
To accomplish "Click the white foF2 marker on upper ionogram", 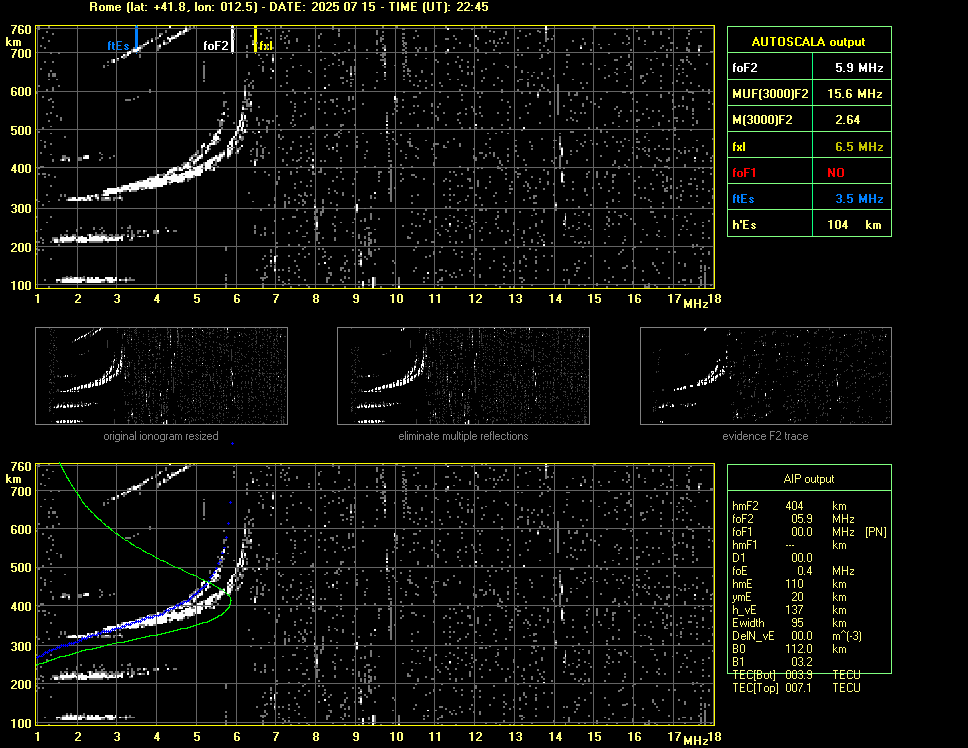I will point(233,39).
